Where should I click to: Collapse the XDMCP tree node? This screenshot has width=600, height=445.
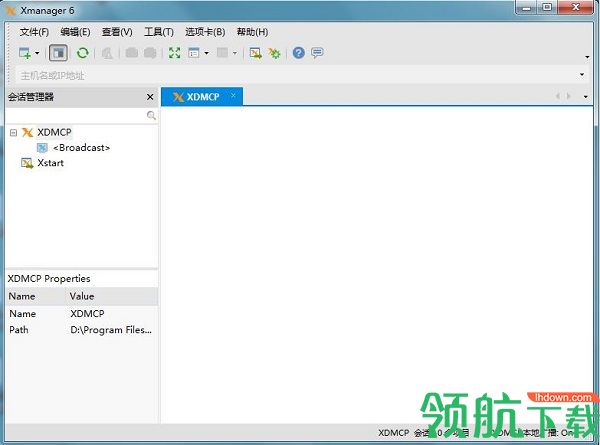pos(13,133)
